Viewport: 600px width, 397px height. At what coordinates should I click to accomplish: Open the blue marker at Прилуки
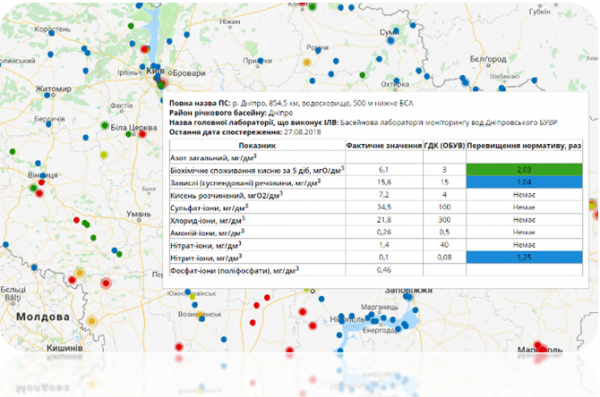click(260, 60)
